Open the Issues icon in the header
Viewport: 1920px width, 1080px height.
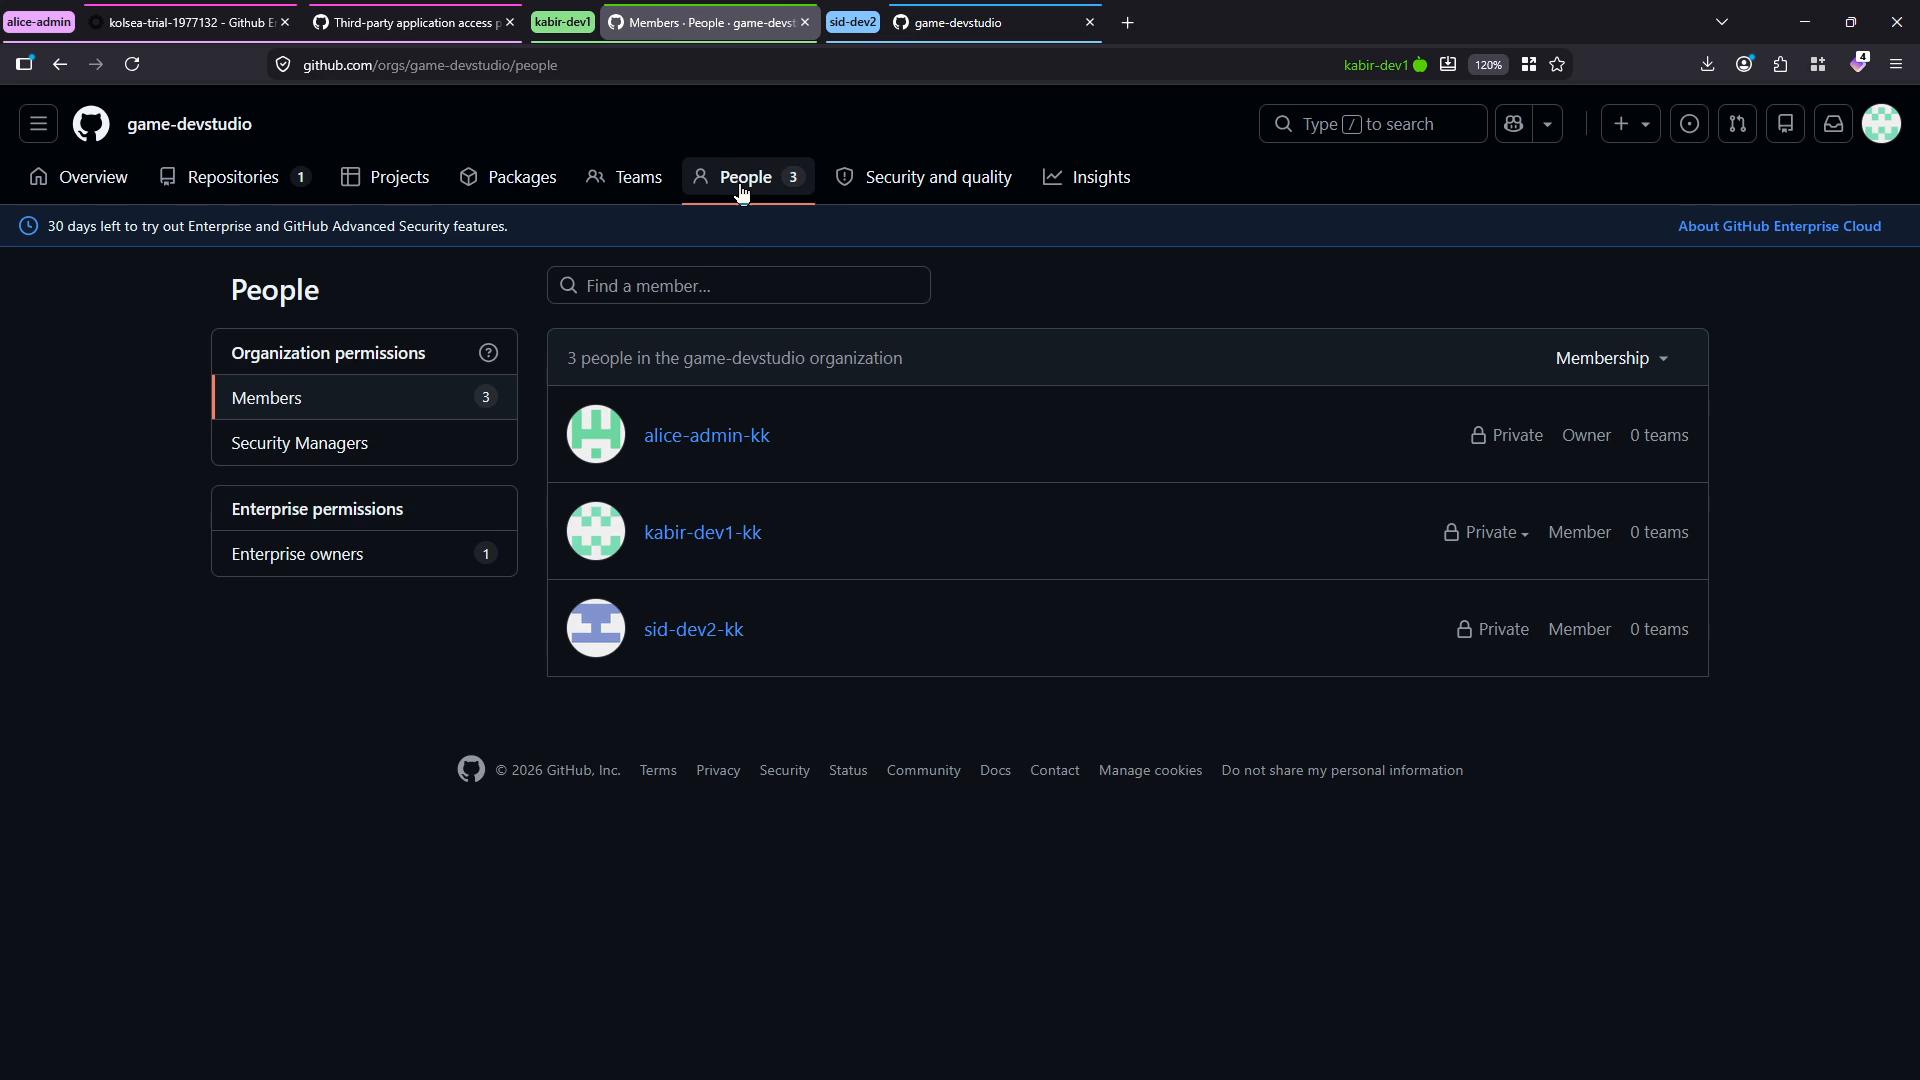(1689, 124)
